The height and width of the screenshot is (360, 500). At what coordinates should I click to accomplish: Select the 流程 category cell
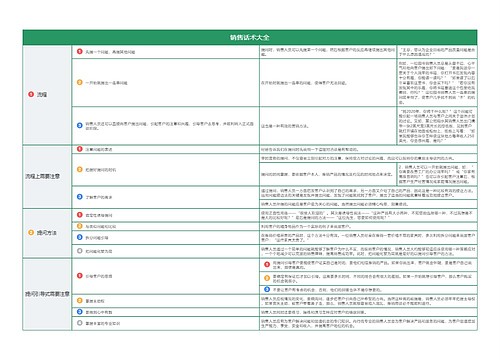(x=47, y=95)
